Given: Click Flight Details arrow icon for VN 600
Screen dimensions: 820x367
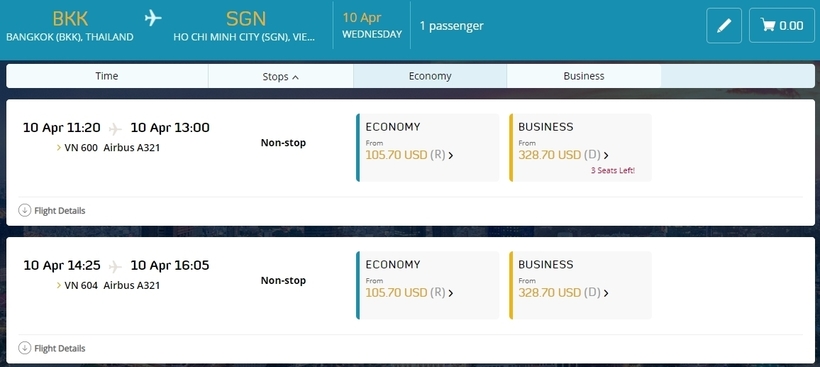Looking at the screenshot, I should pos(25,210).
